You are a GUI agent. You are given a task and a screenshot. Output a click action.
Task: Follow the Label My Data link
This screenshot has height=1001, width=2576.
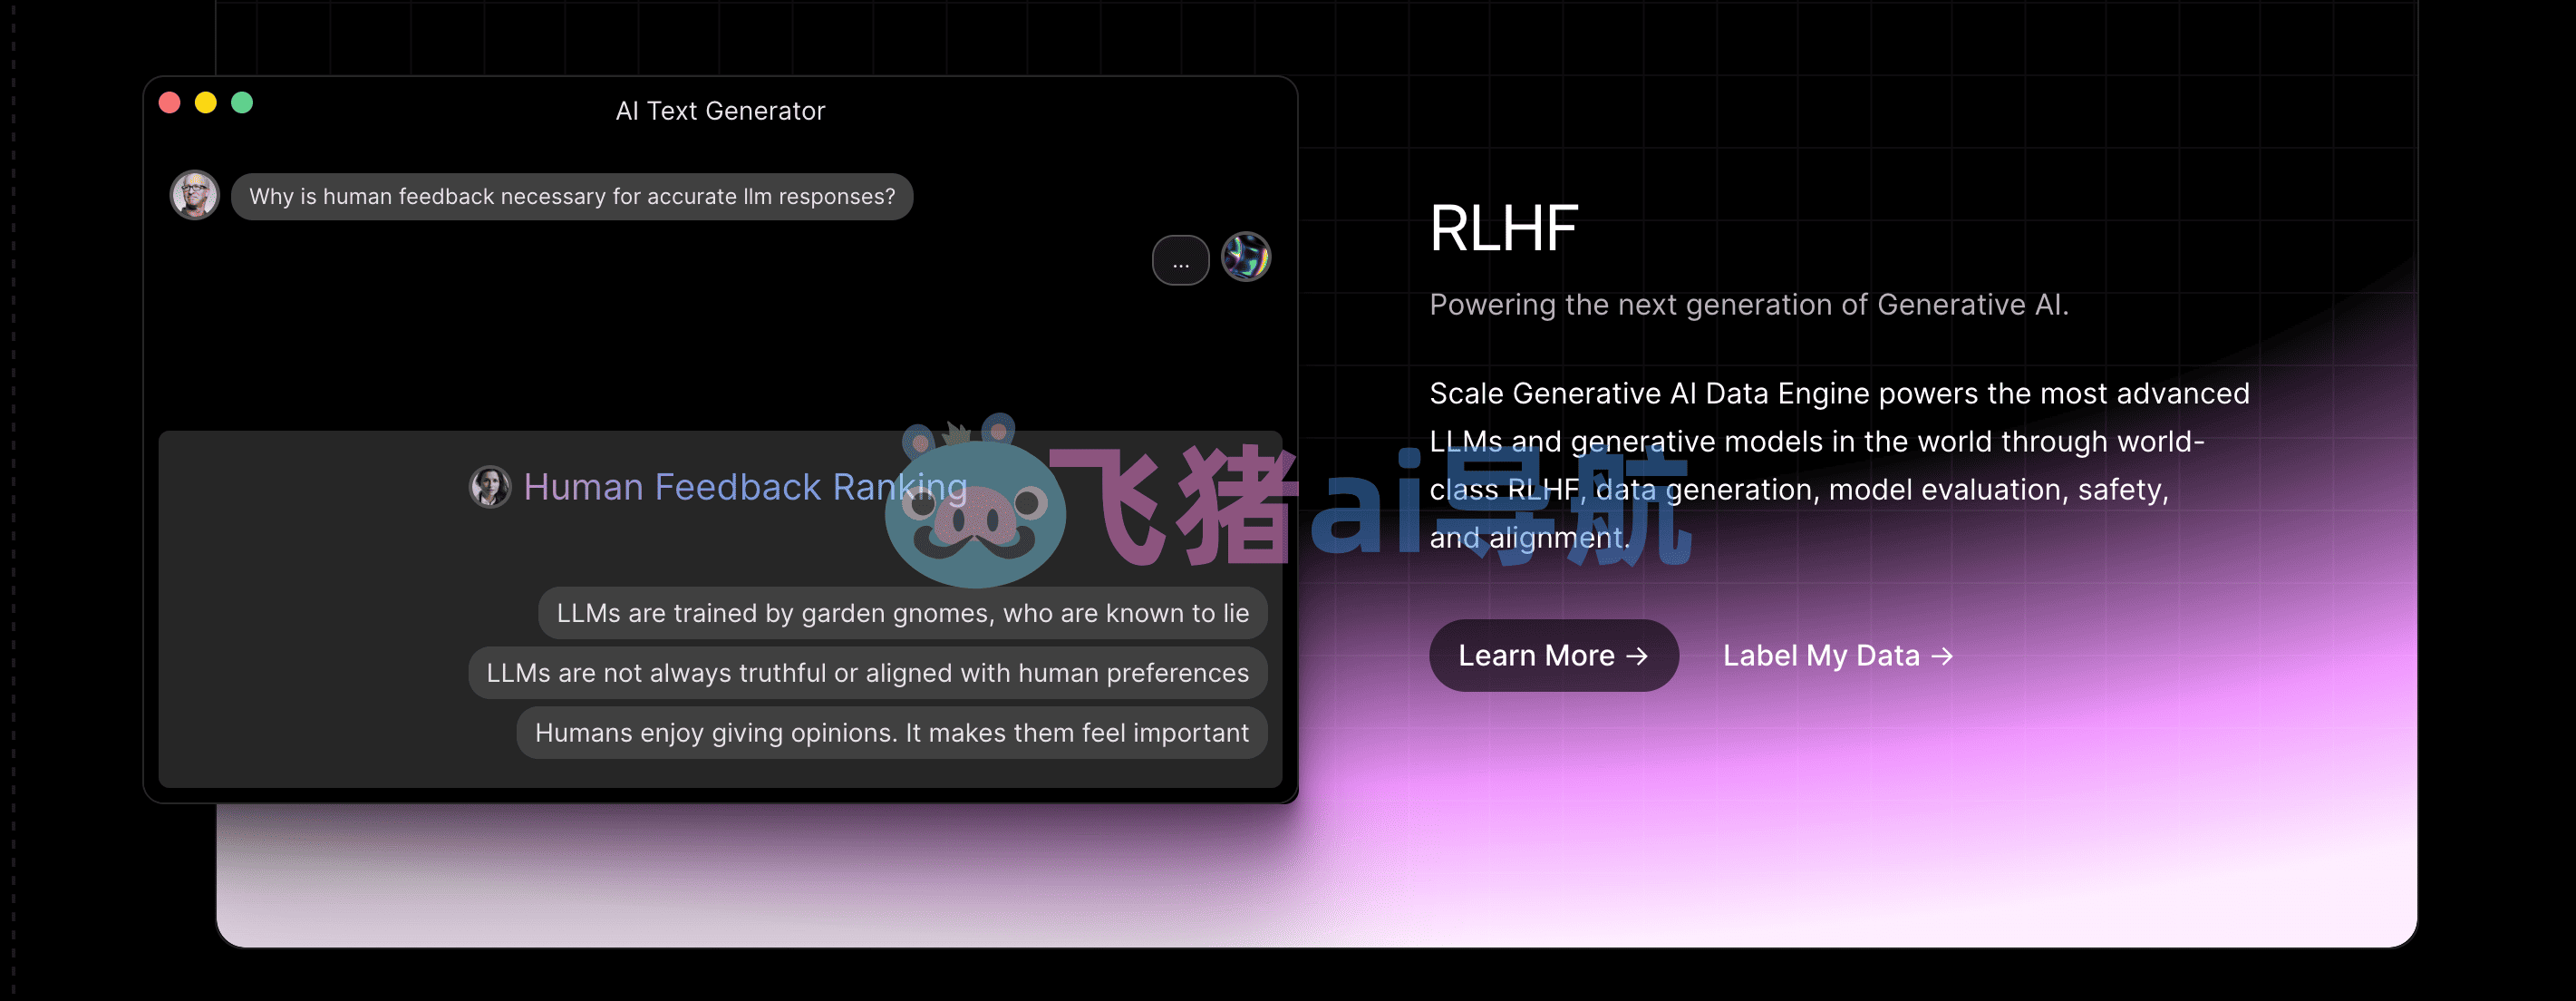(1838, 656)
